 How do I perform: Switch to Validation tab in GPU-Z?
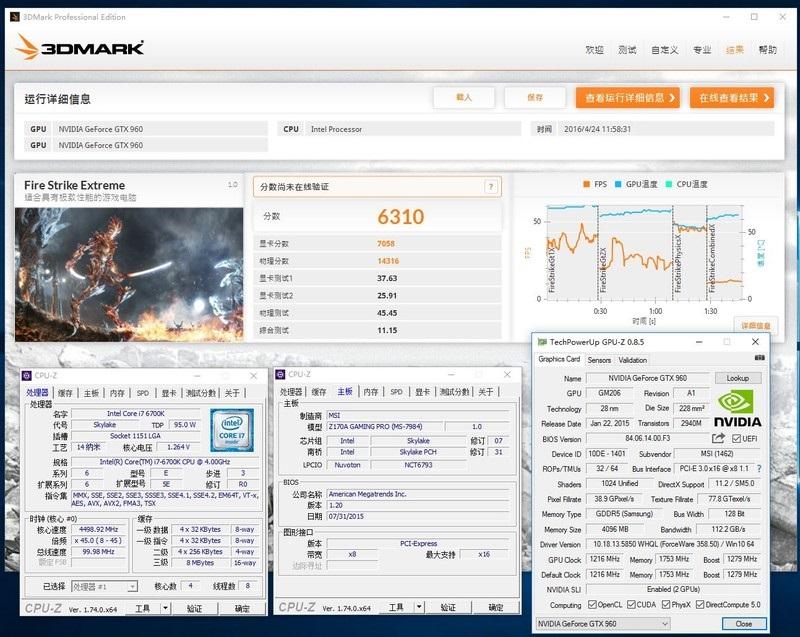tap(633, 360)
